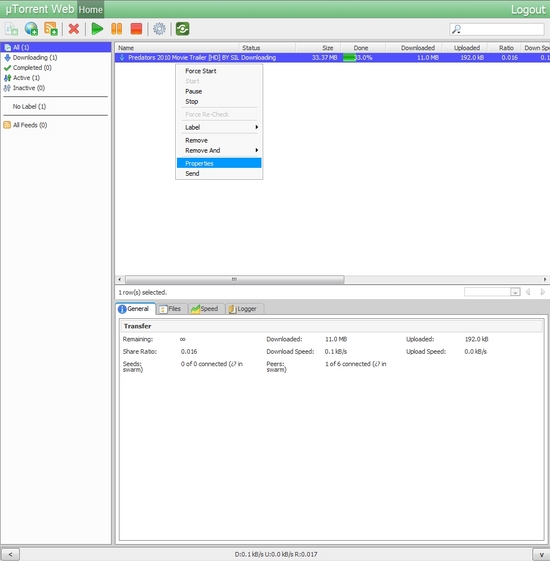This screenshot has width=550, height=561.
Task: Click the search magnifier icon
Action: coord(456,29)
